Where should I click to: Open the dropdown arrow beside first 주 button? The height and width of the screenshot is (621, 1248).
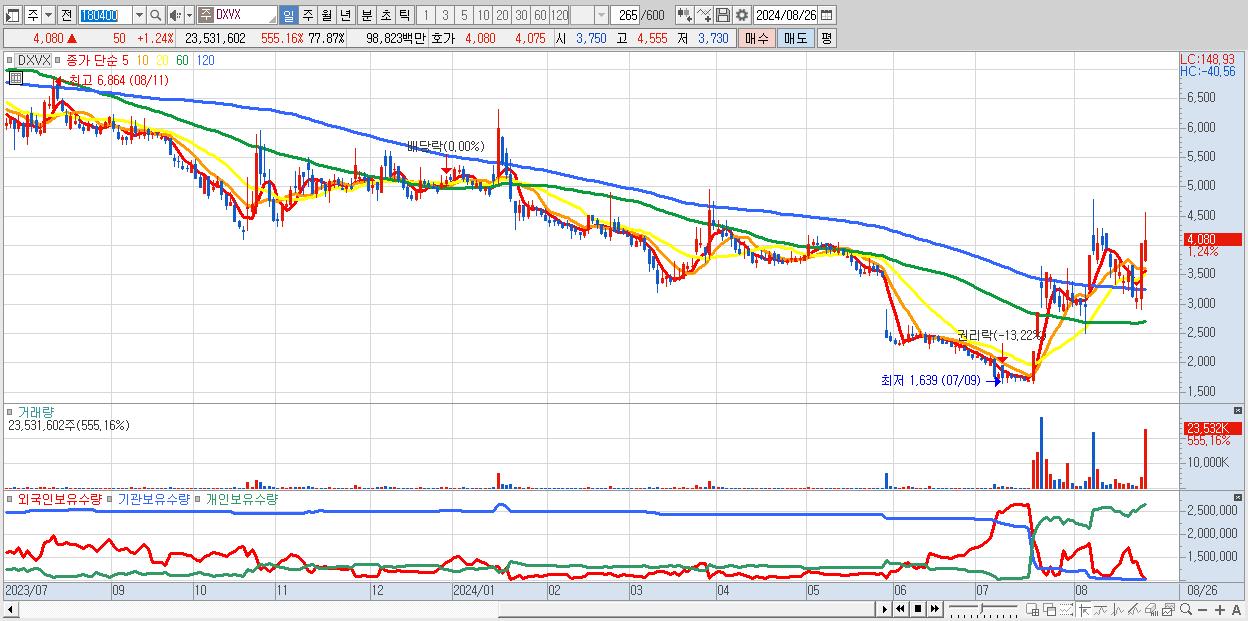pyautogui.click(x=48, y=15)
